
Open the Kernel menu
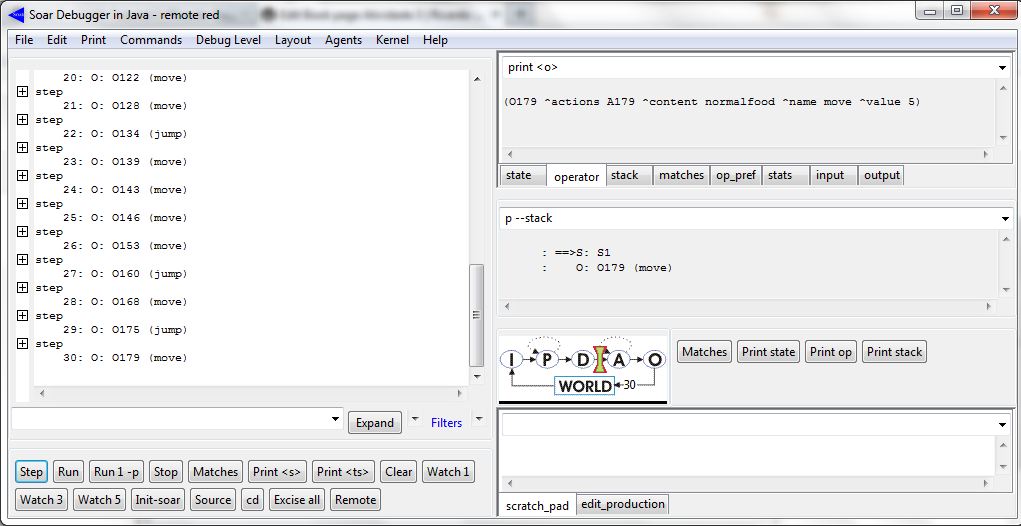click(391, 40)
